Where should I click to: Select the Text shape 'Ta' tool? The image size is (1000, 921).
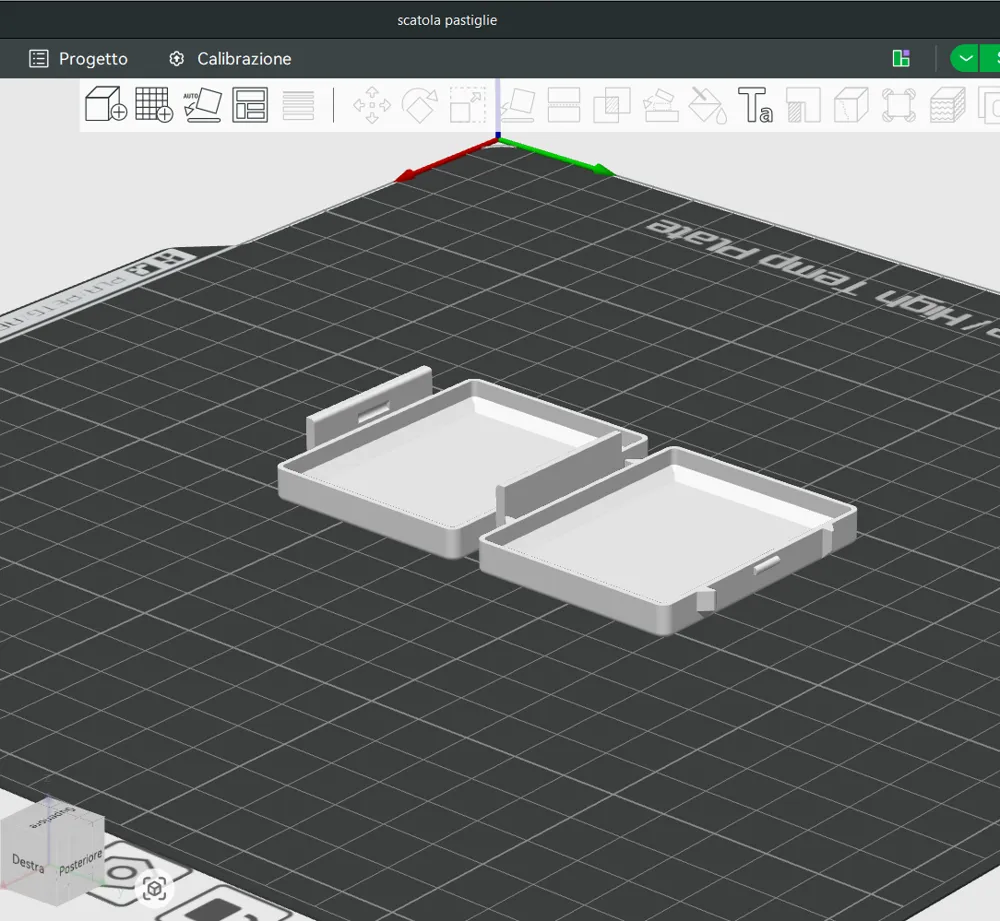[755, 105]
